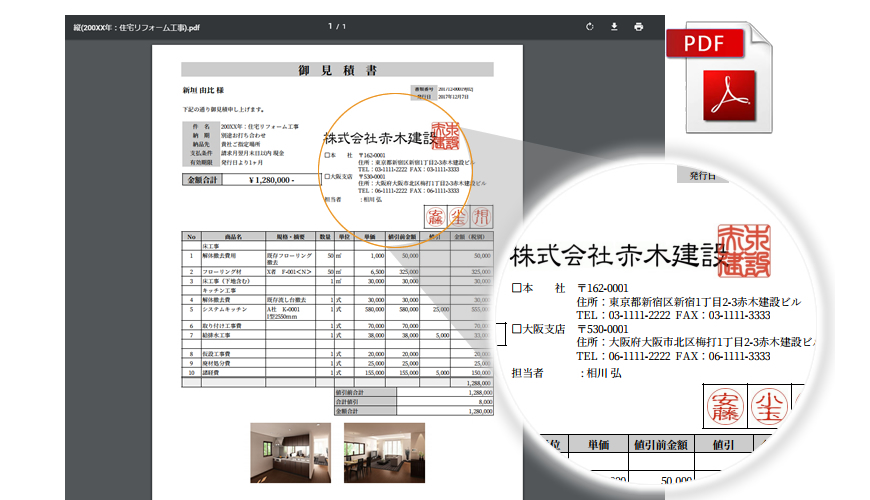Click the 仮設工事費 row item name

click(x=216, y=353)
